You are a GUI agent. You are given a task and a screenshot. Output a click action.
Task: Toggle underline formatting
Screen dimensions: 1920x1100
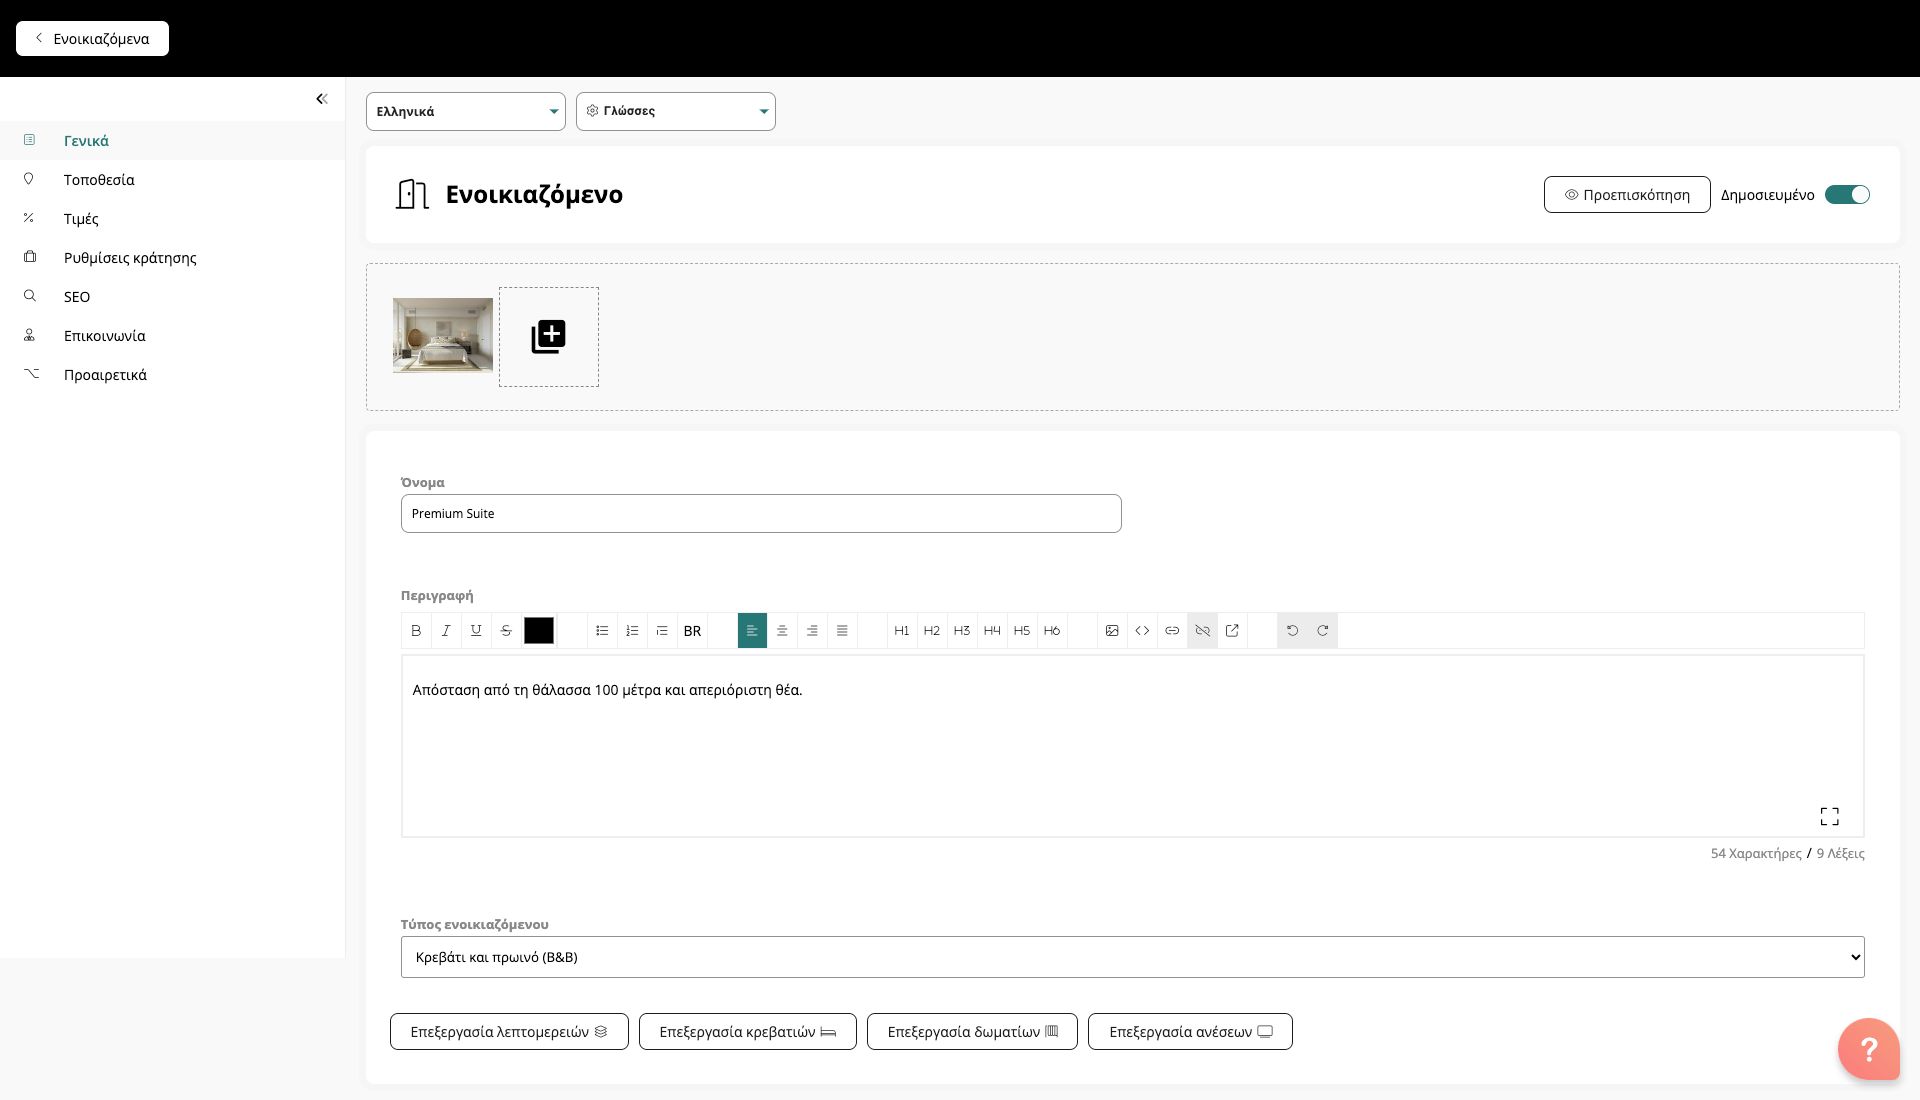click(476, 631)
